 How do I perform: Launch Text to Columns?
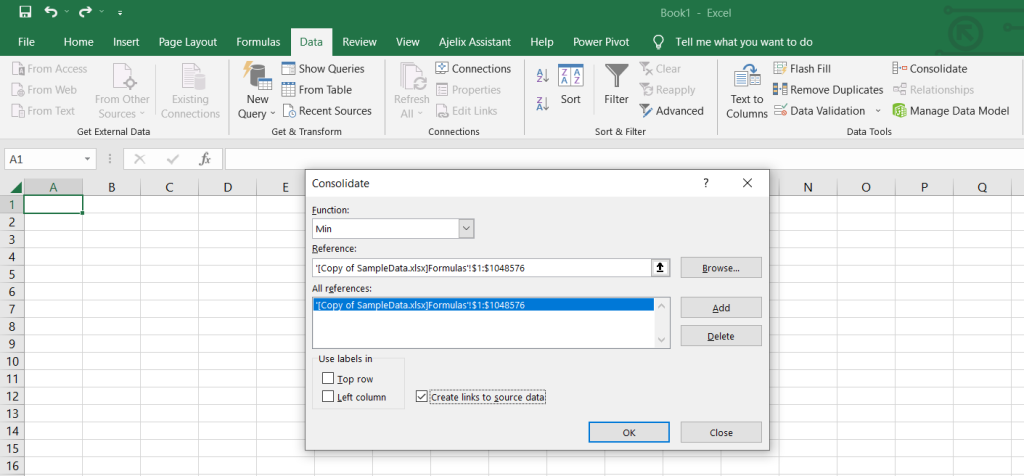746,92
